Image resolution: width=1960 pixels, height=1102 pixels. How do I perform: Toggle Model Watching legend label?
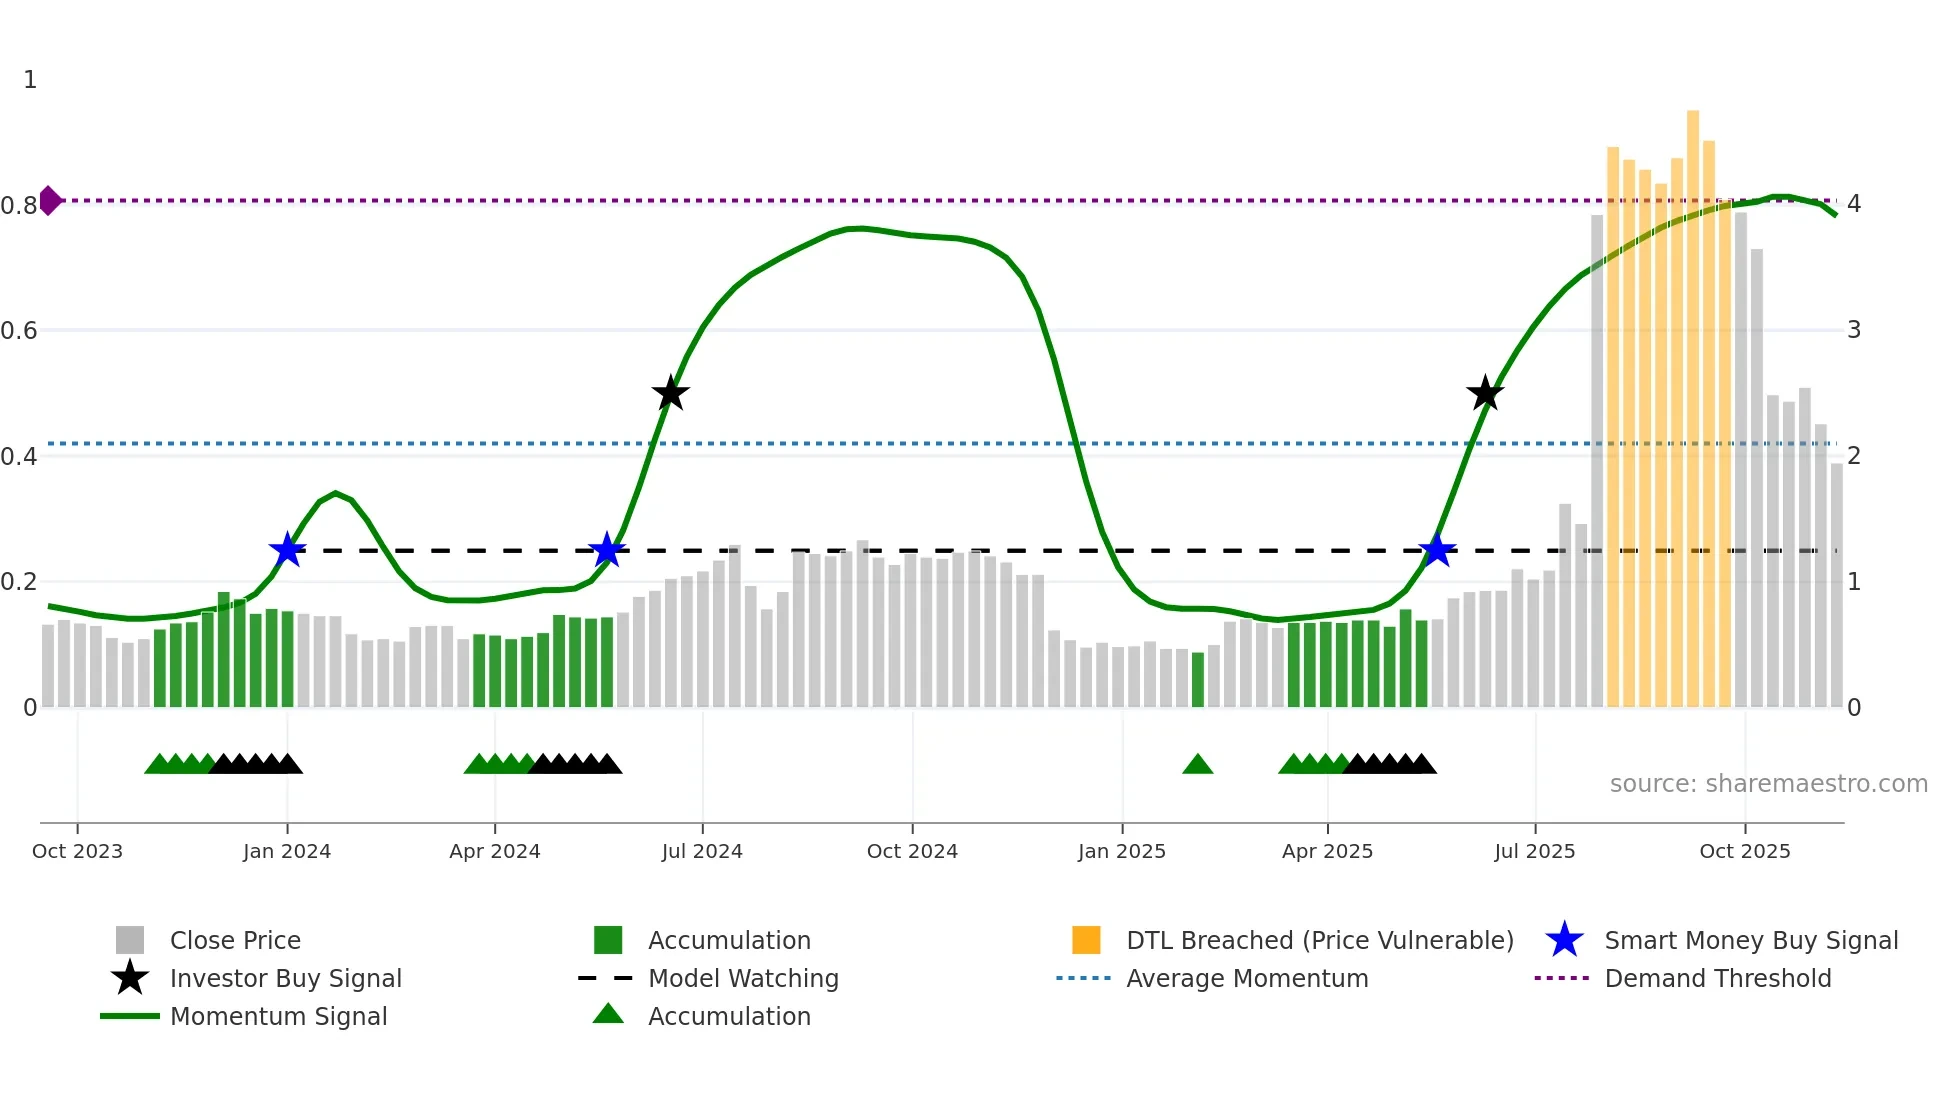(x=743, y=978)
